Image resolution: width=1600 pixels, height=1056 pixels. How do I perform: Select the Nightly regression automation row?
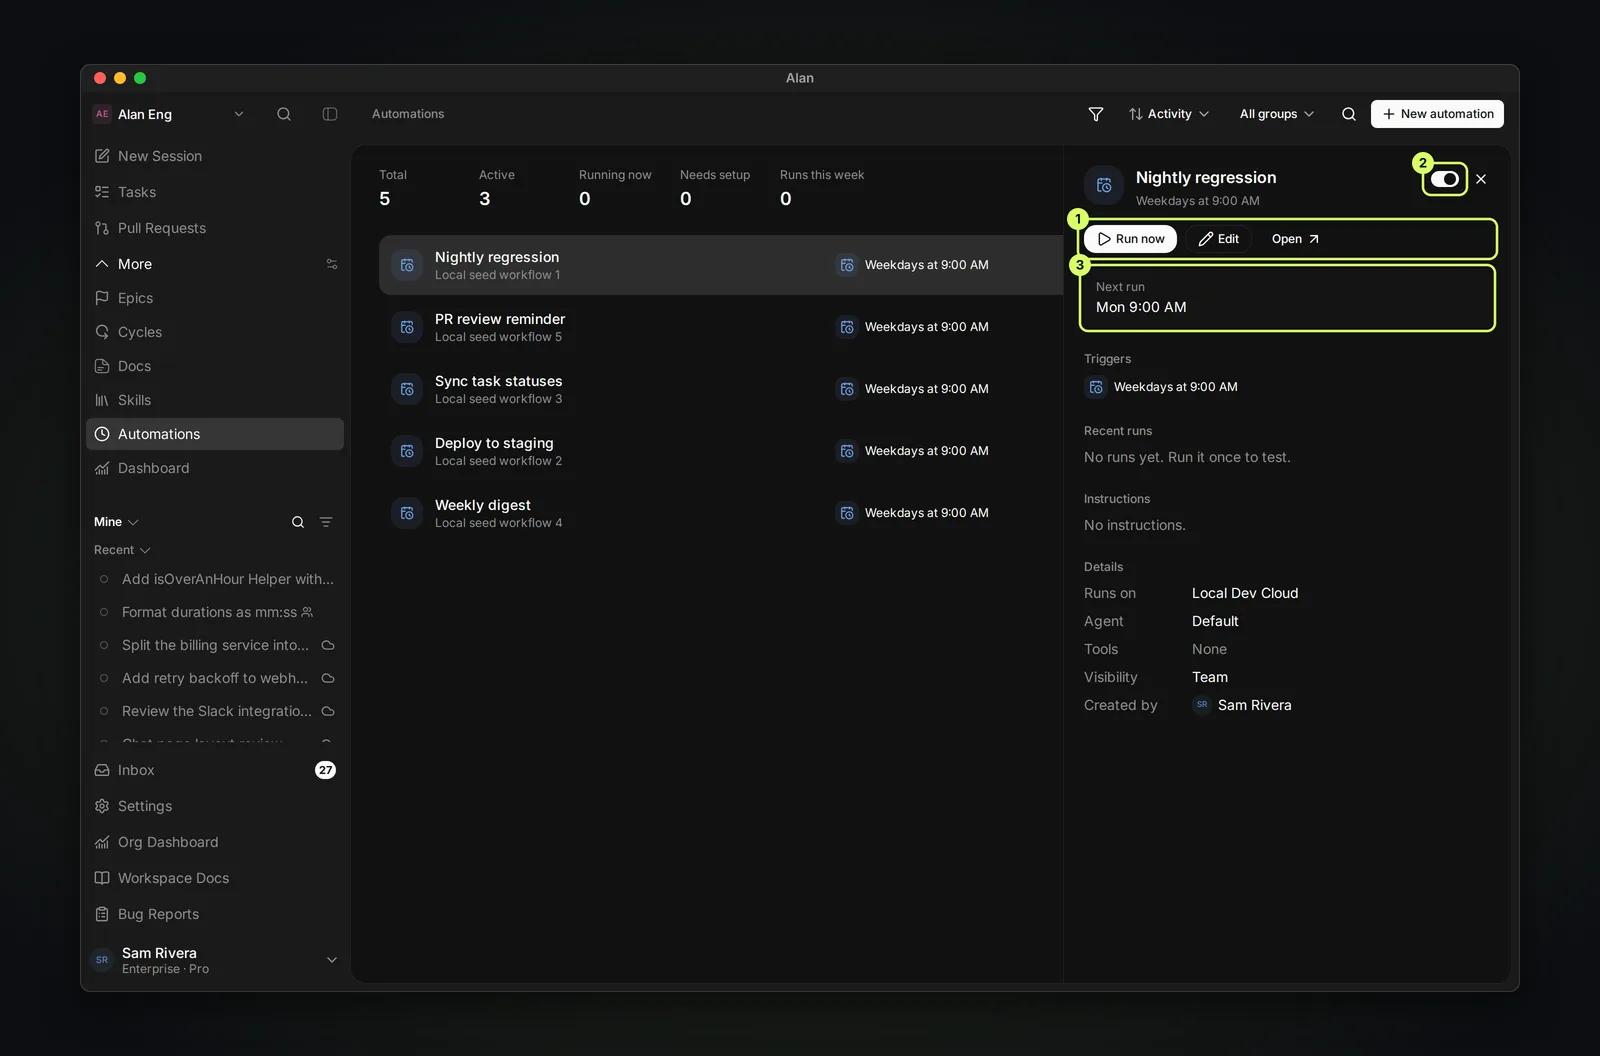coord(720,265)
